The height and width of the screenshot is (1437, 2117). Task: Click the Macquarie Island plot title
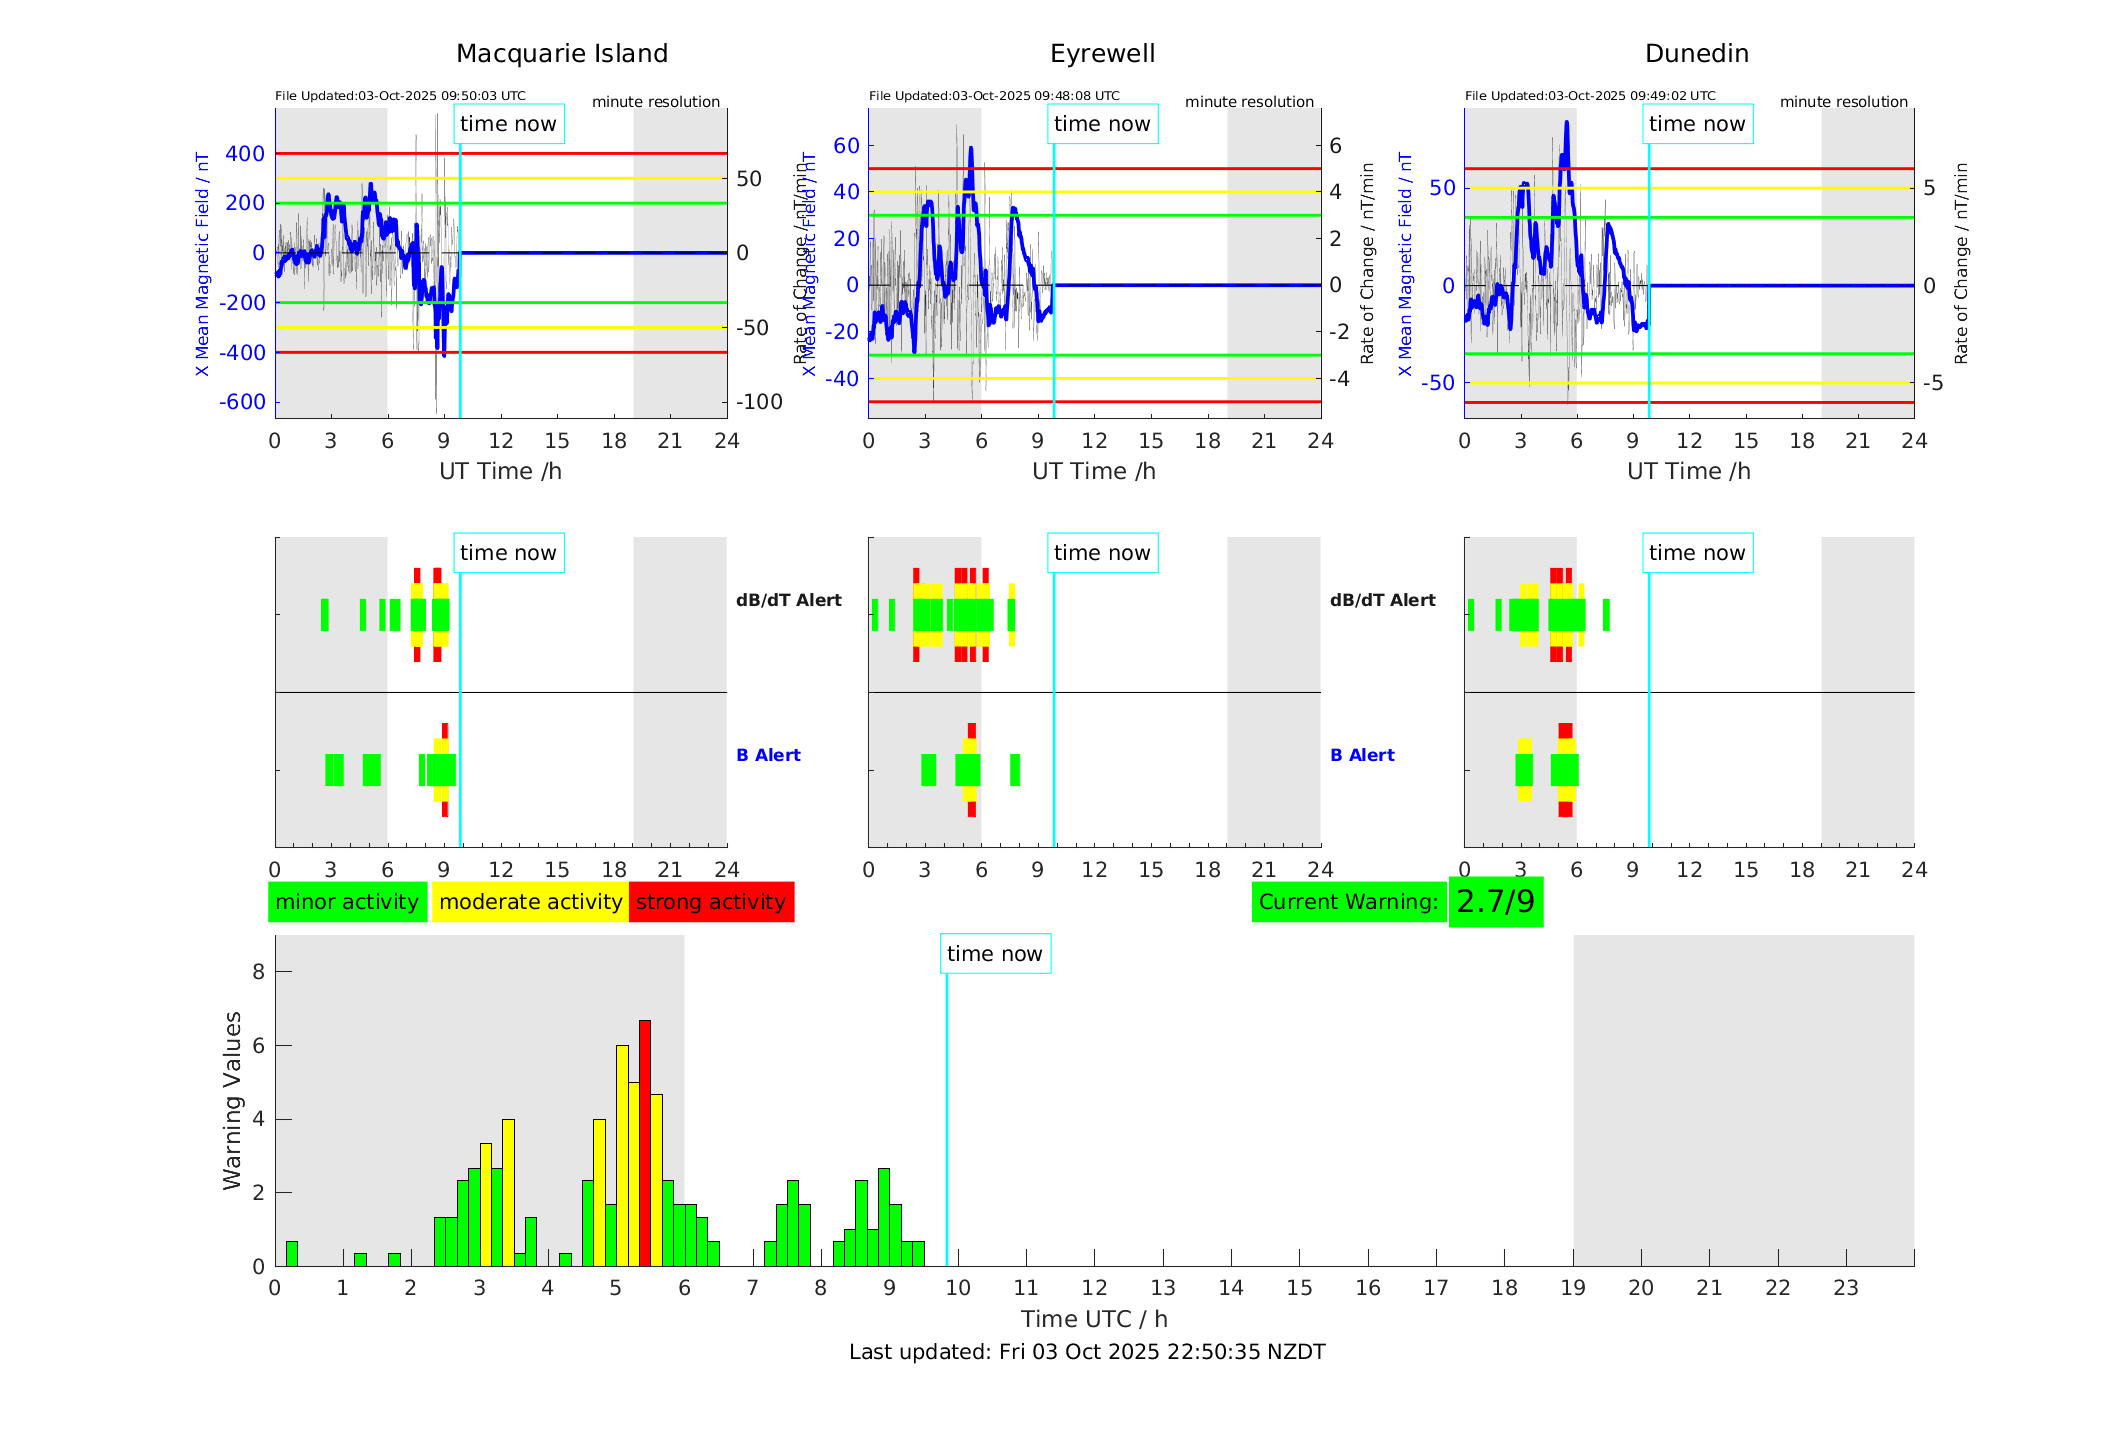pos(561,54)
